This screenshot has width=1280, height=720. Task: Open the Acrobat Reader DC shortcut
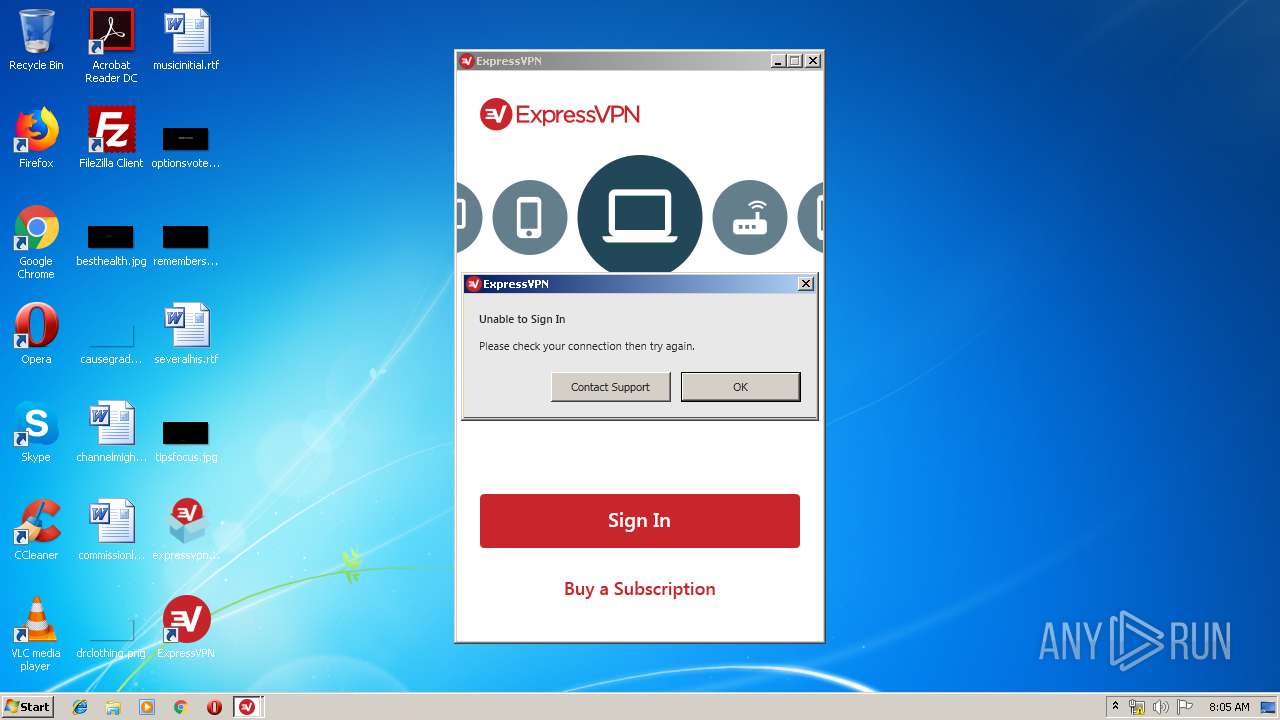point(111,46)
